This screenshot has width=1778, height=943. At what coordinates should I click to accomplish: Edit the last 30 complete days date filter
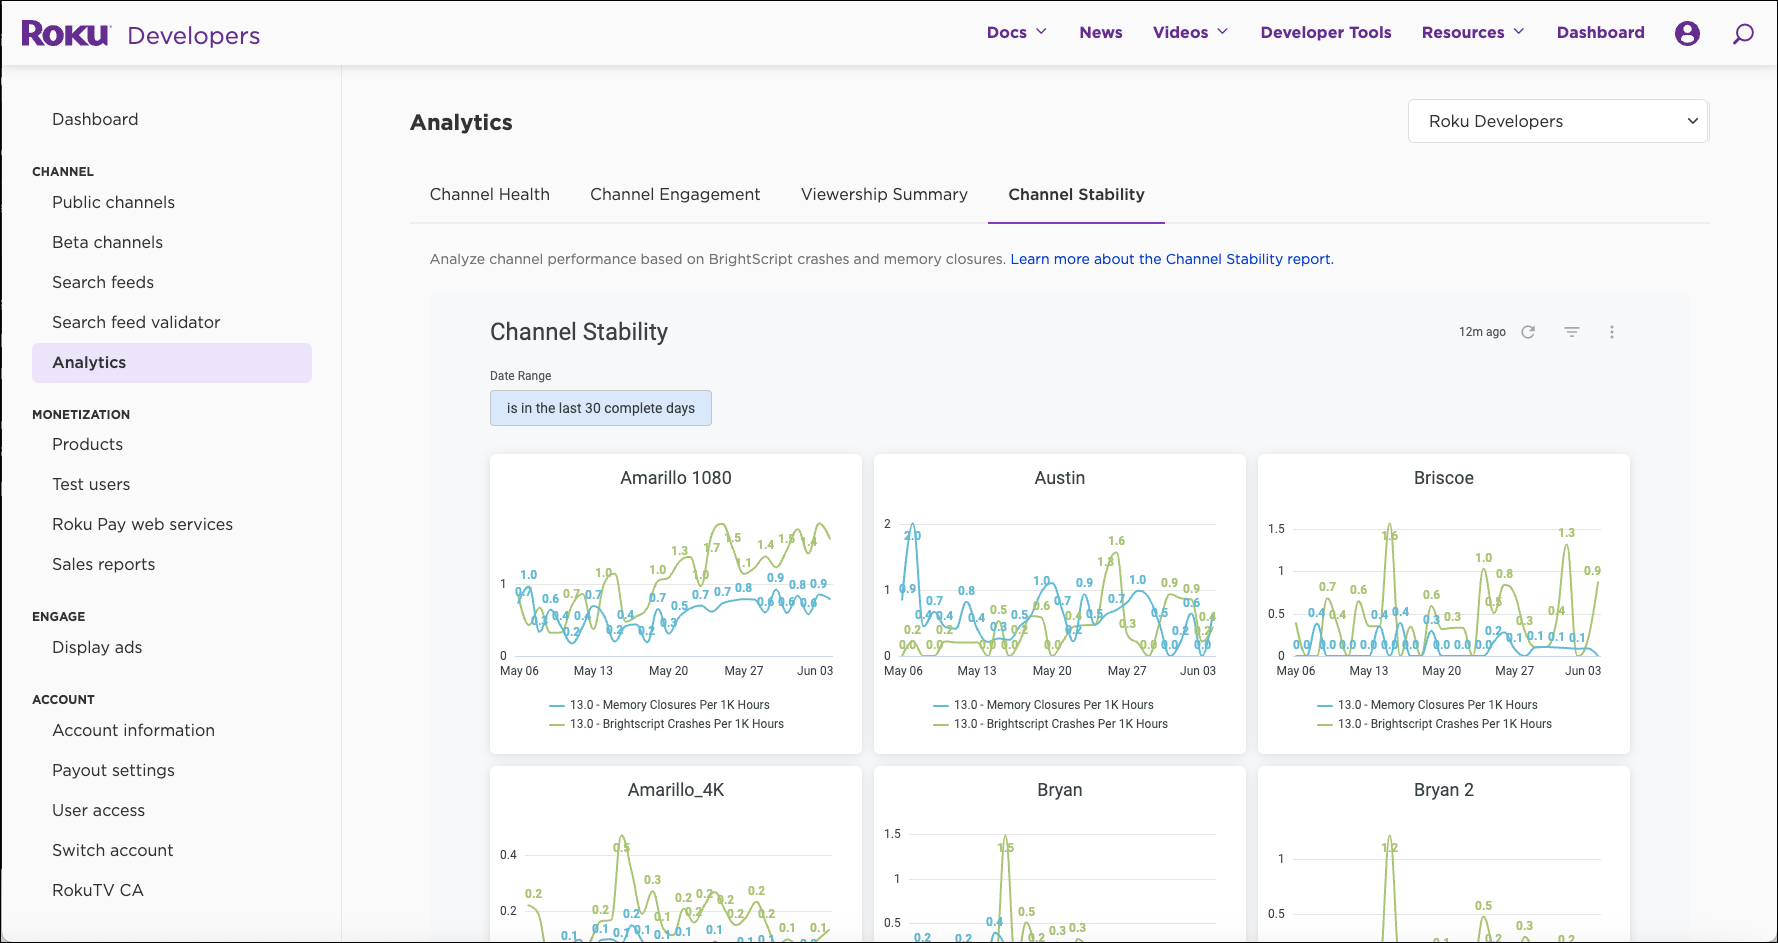point(600,408)
